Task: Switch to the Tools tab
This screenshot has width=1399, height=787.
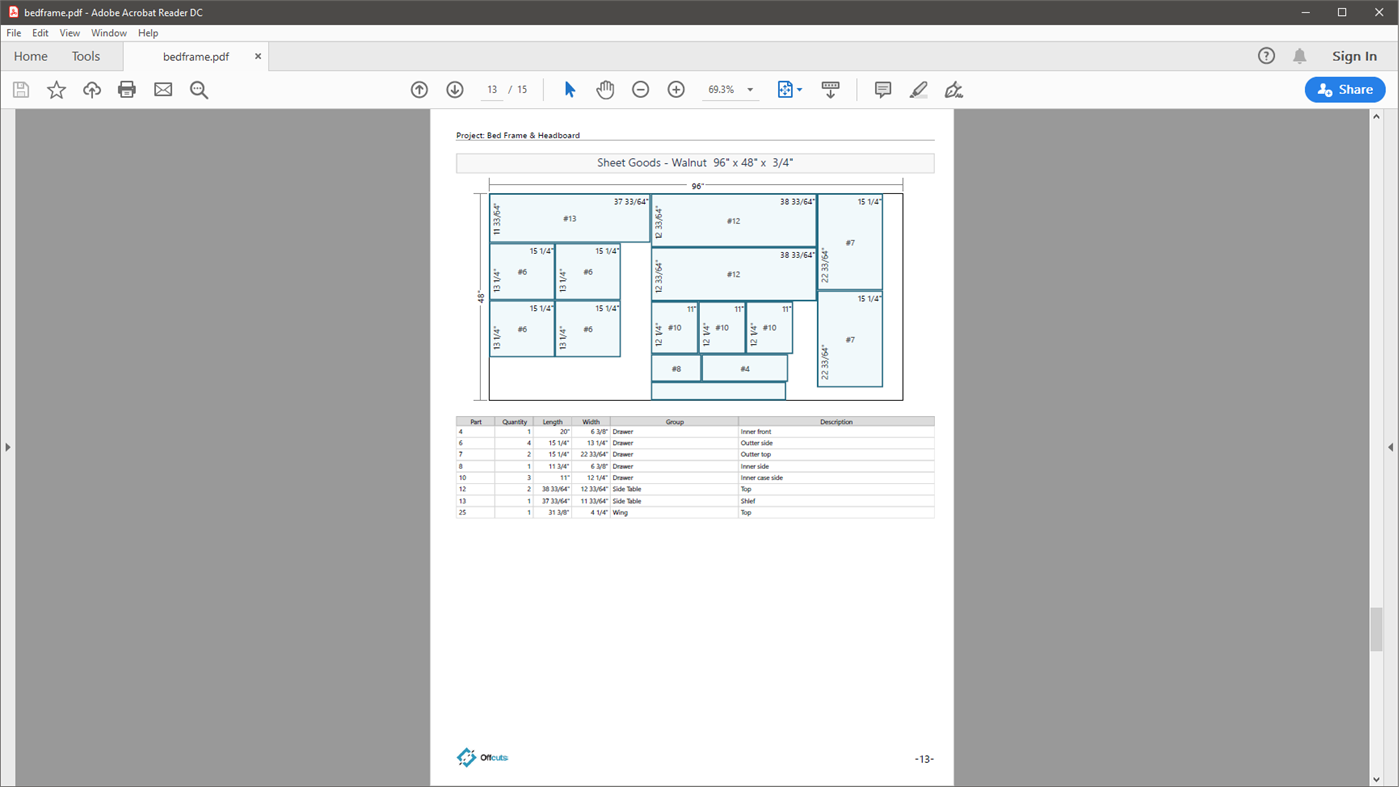Action: tap(86, 56)
